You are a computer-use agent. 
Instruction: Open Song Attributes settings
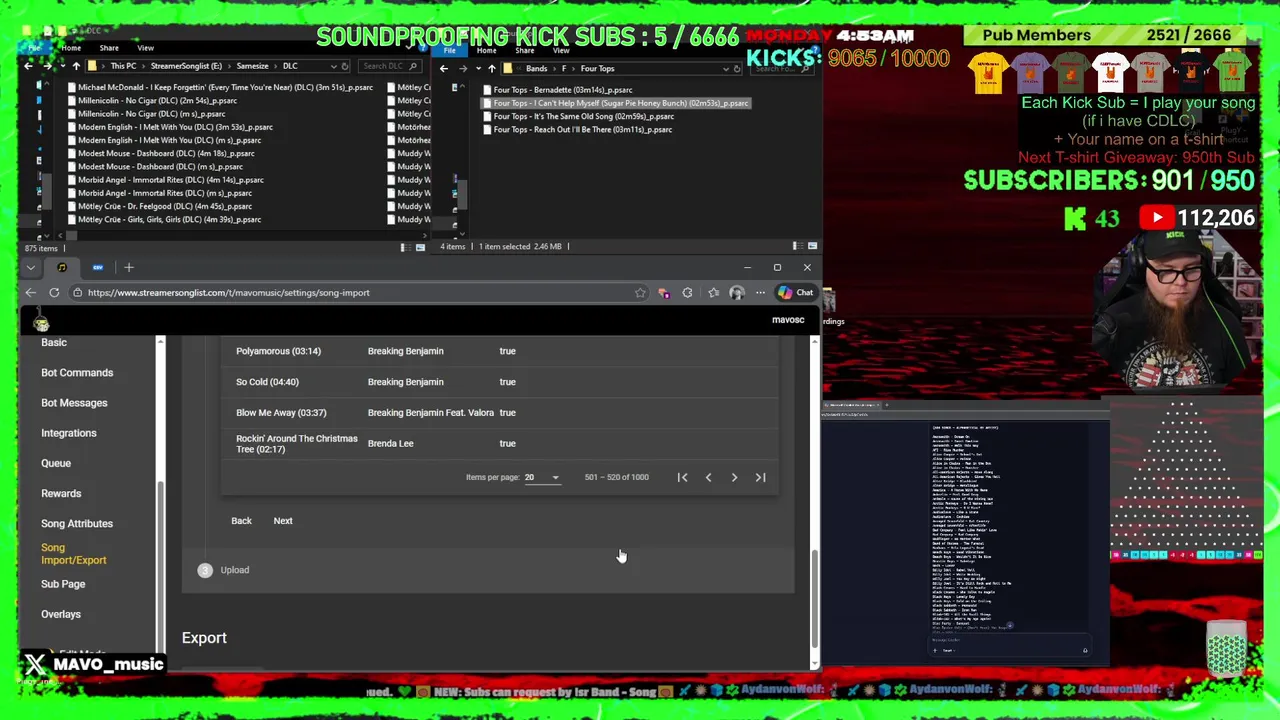click(x=77, y=523)
